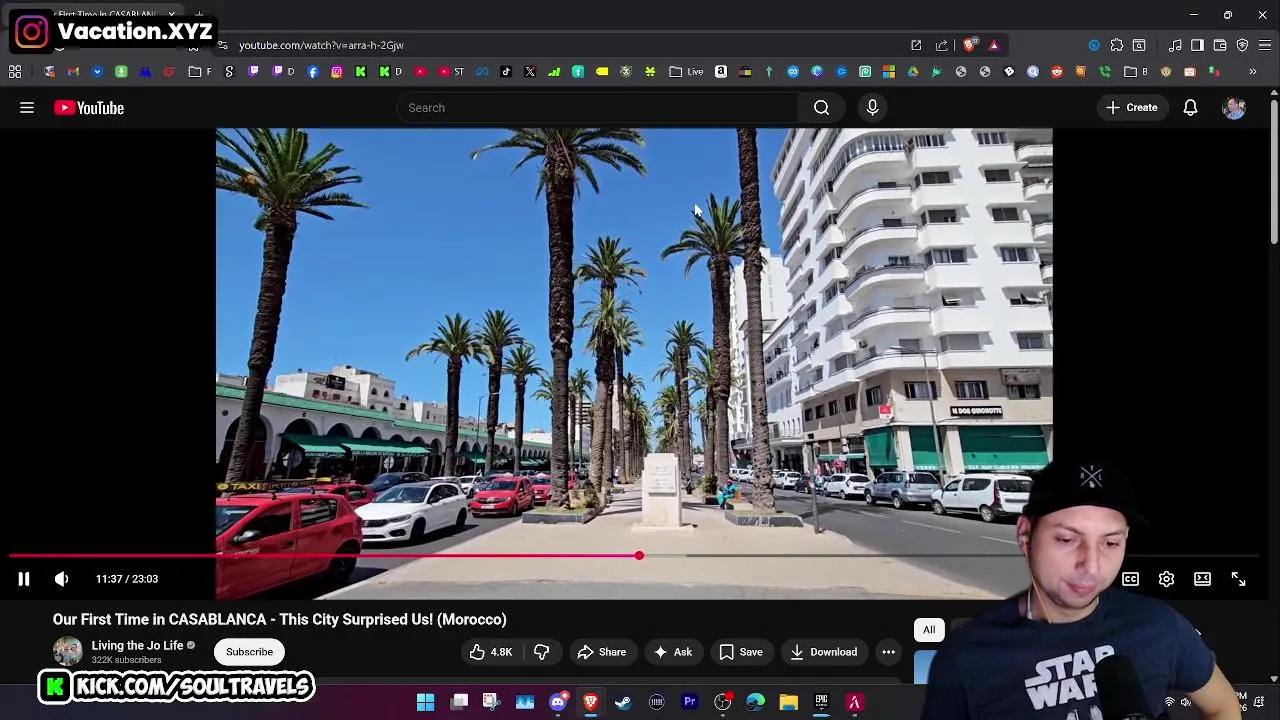Toggle closed captions on the player

click(1130, 579)
